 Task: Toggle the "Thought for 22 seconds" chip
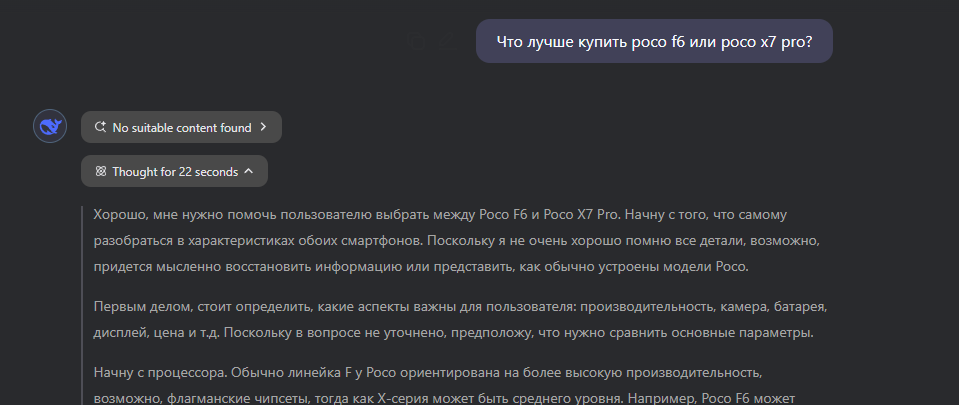pos(174,171)
